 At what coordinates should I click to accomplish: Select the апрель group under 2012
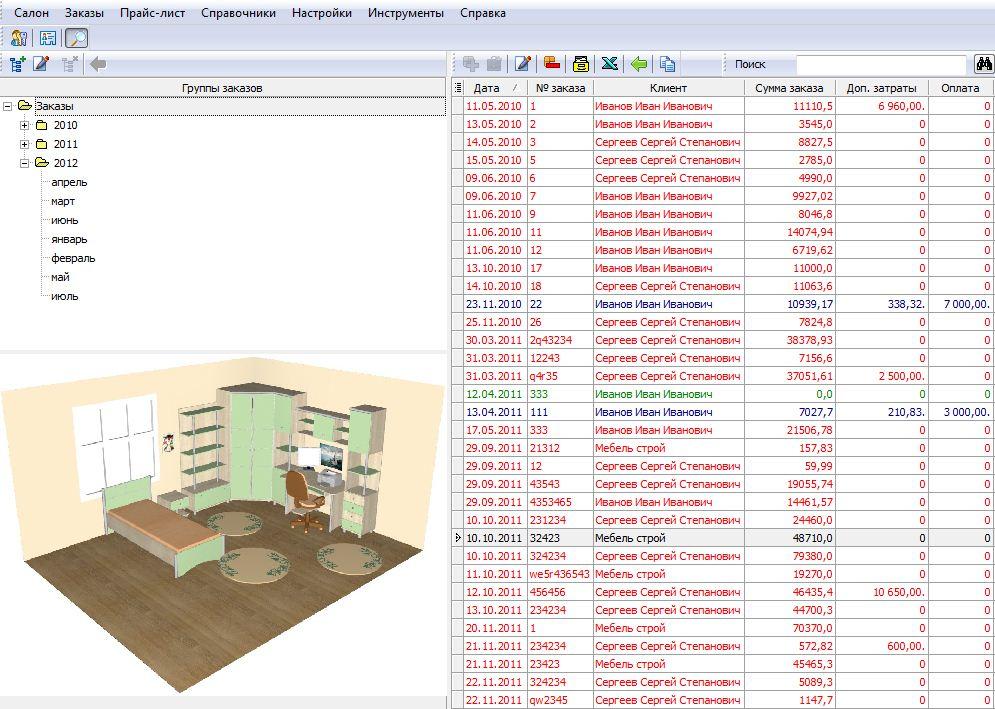(69, 182)
